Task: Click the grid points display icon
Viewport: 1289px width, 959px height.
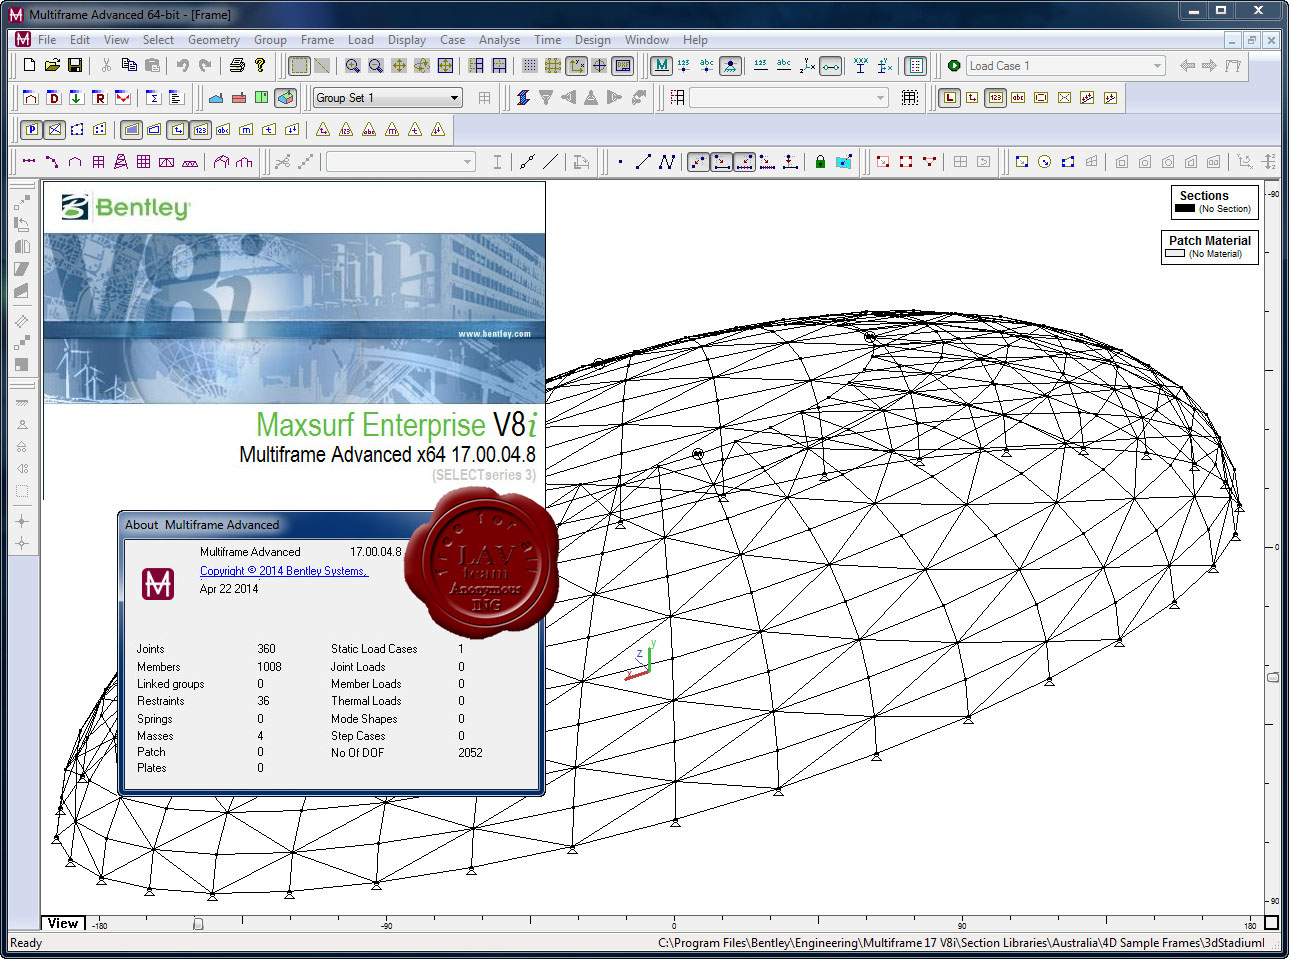Action: click(x=529, y=65)
